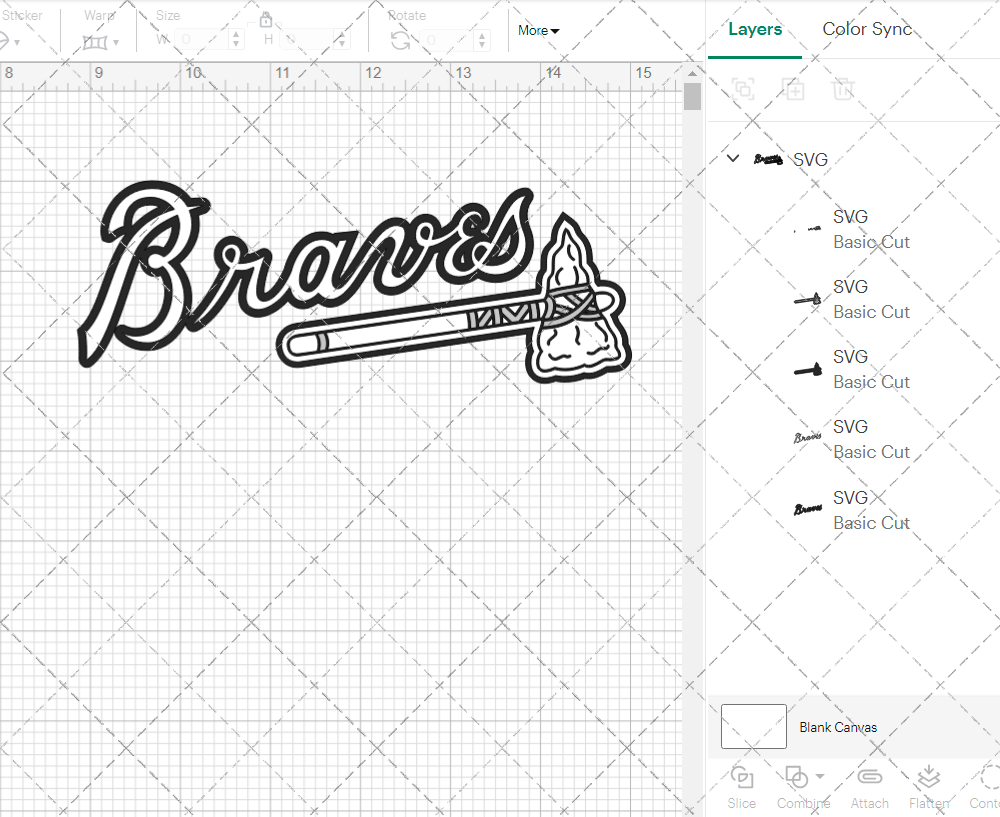Viewport: 1000px width, 817px height.
Task: Switch to the Color Sync tab
Action: [867, 29]
